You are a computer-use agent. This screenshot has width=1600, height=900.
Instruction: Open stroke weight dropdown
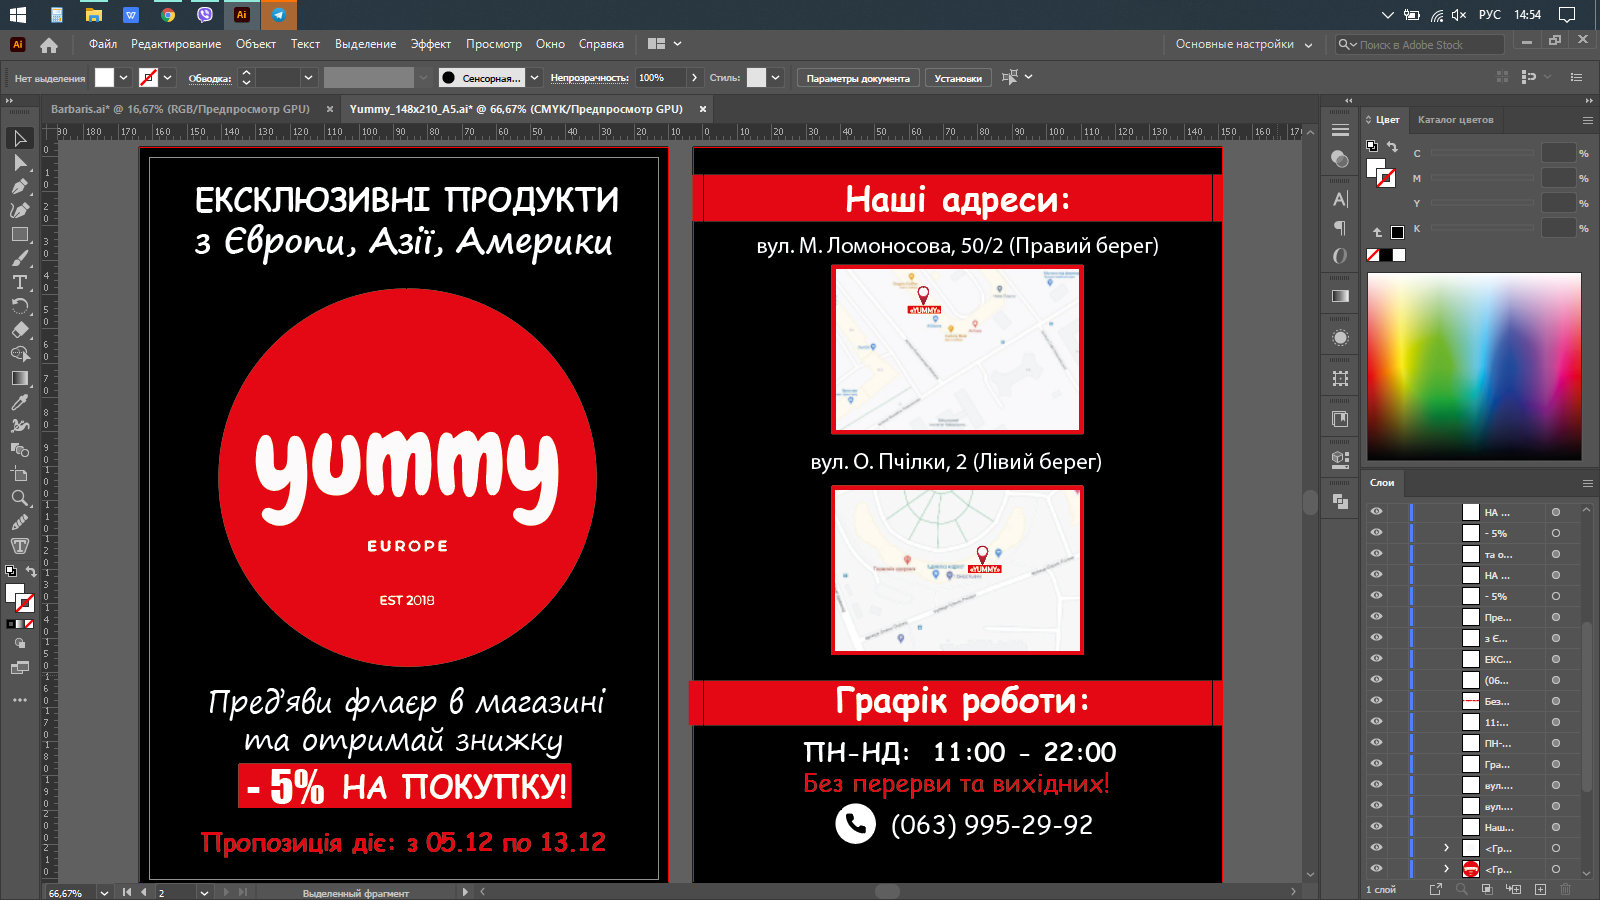point(308,78)
